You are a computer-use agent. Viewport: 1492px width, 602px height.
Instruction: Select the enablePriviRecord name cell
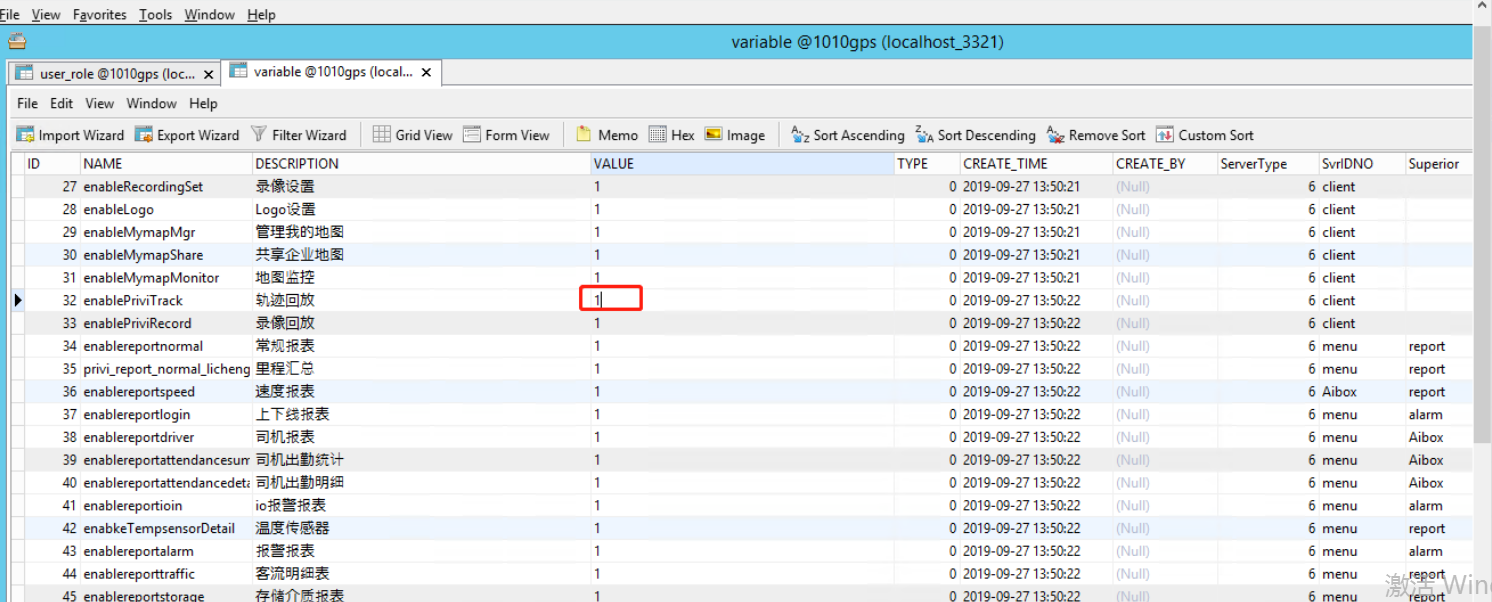(x=166, y=323)
